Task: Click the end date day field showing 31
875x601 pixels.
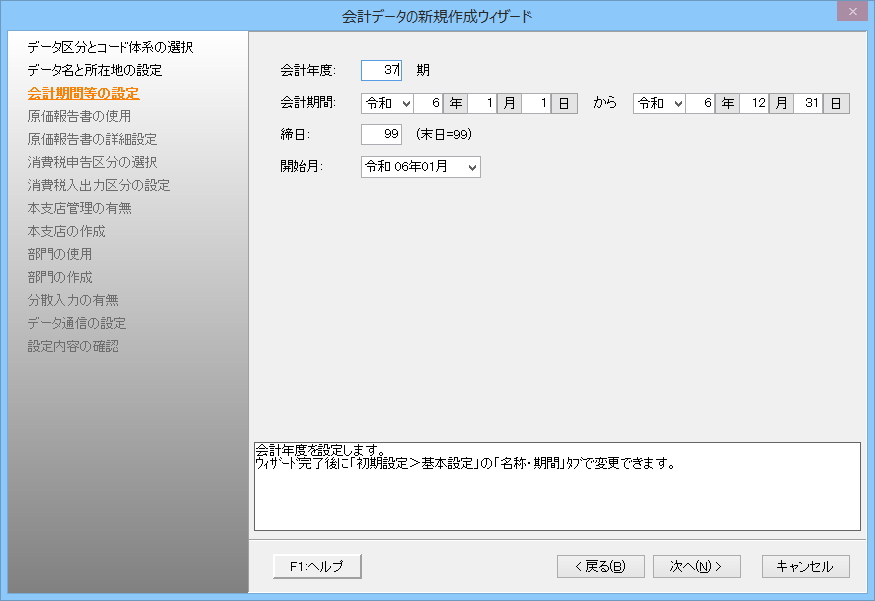Action: pyautogui.click(x=808, y=103)
